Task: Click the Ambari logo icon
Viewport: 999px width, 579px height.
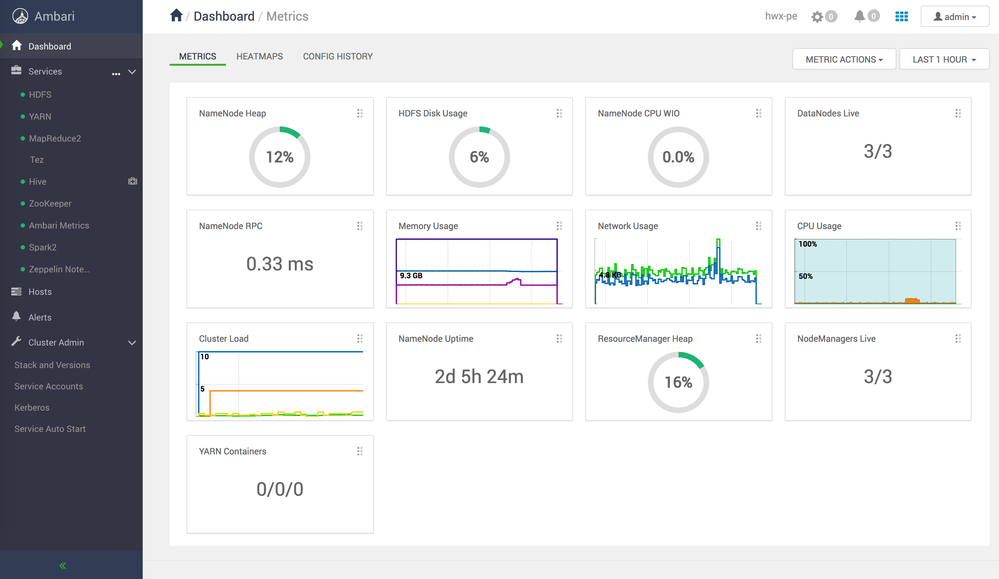Action: point(20,16)
